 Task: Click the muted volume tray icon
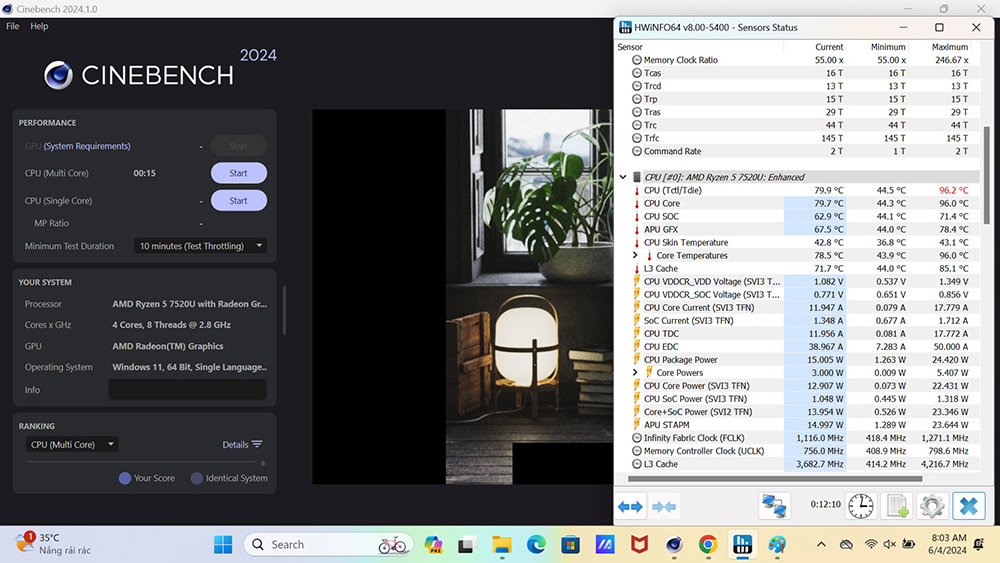[889, 544]
